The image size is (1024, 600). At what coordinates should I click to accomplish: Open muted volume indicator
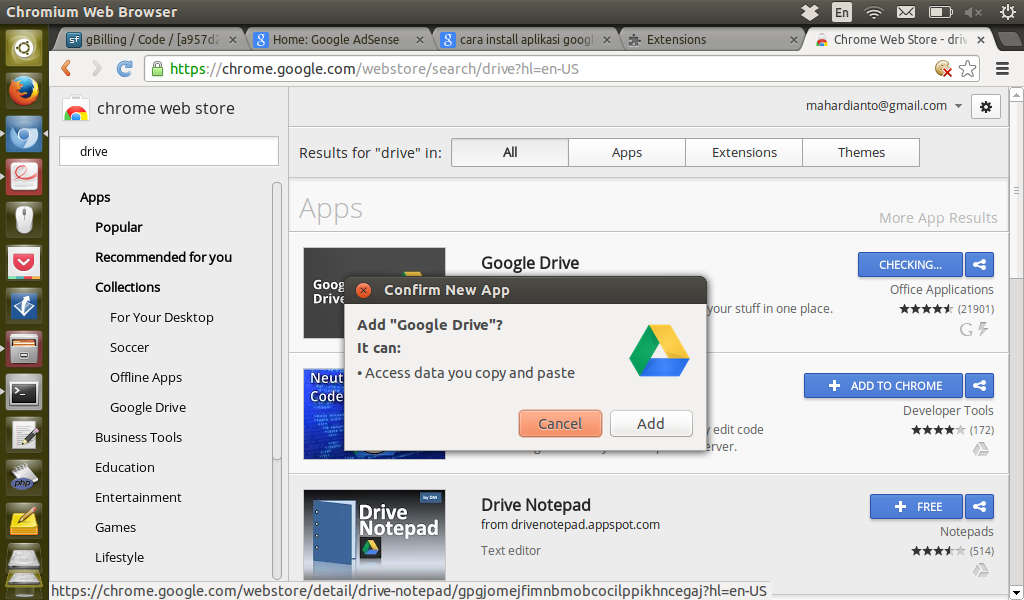[x=973, y=12]
